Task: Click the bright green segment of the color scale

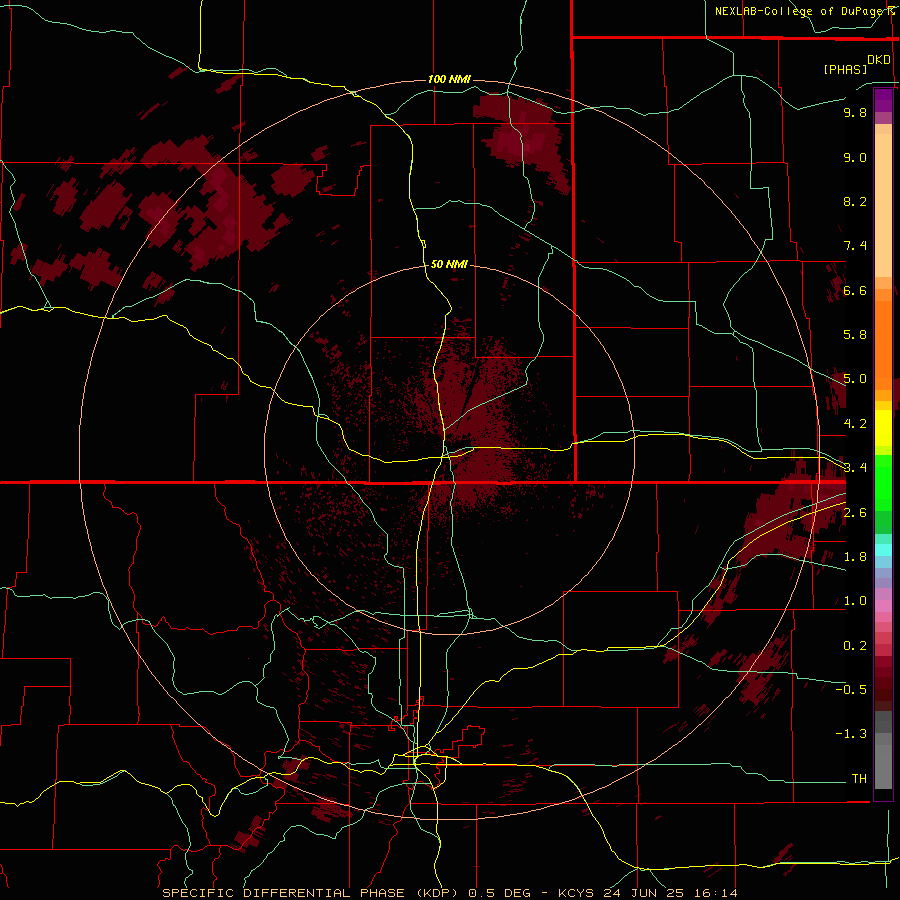Action: tap(883, 483)
